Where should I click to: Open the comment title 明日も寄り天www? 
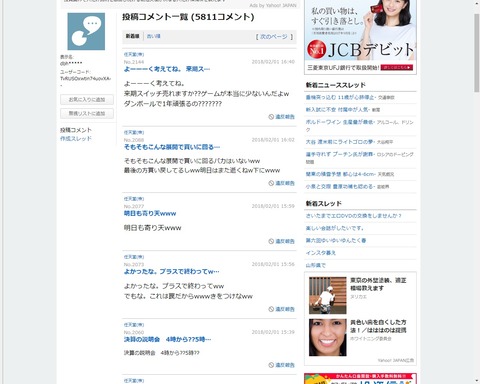coord(150,213)
